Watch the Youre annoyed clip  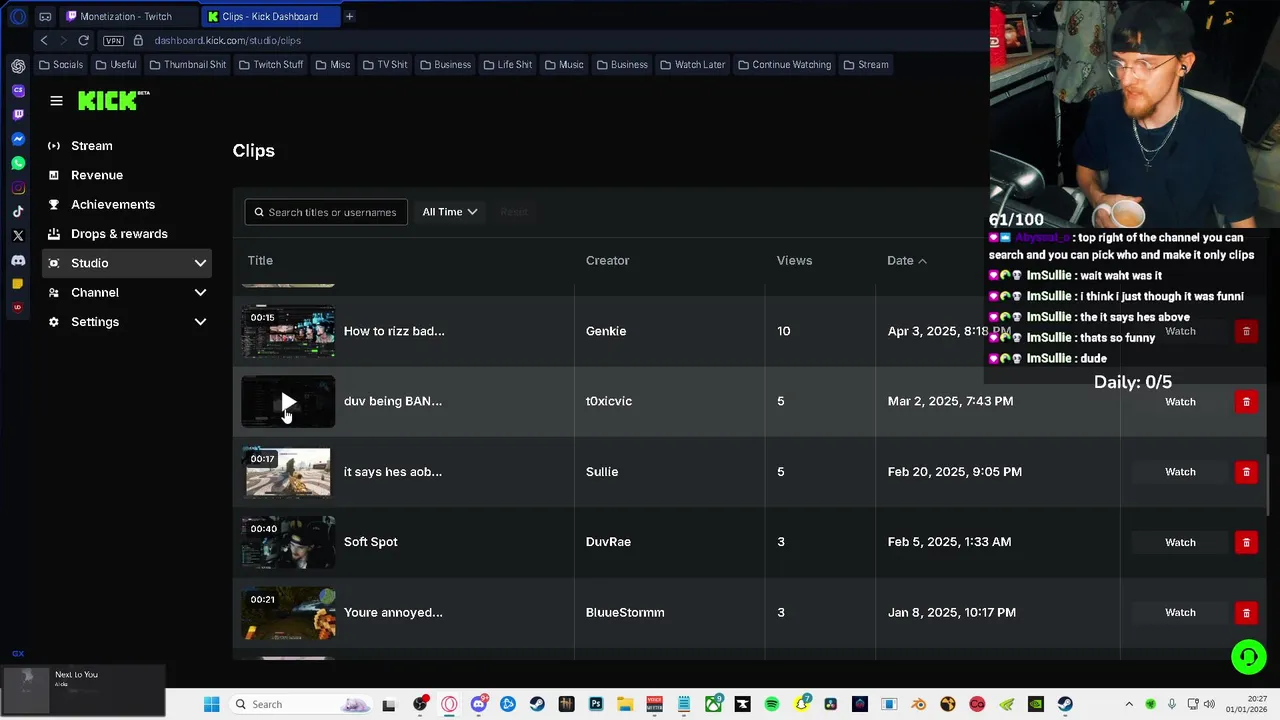pyautogui.click(x=1180, y=612)
